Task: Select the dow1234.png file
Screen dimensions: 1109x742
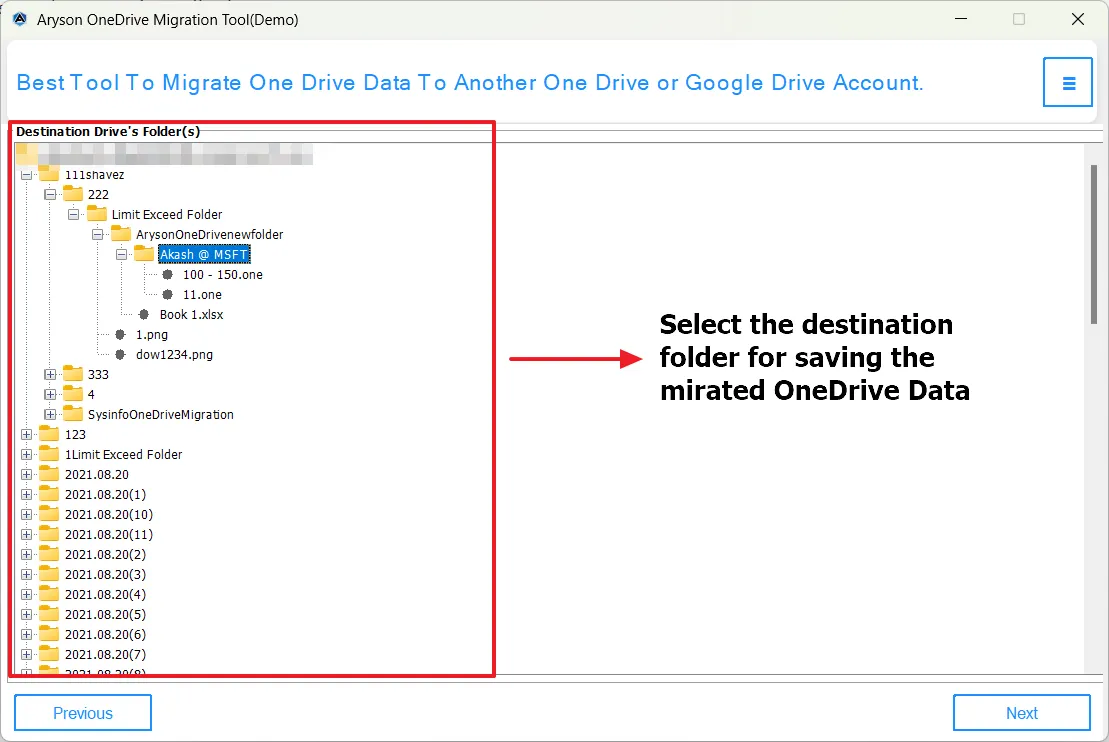Action: point(174,354)
